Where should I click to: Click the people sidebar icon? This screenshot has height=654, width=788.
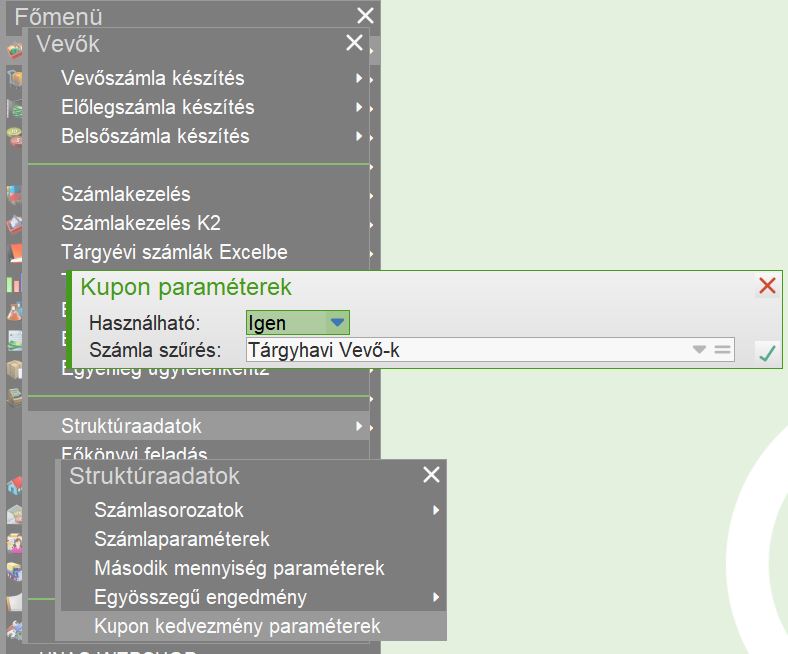point(15,543)
